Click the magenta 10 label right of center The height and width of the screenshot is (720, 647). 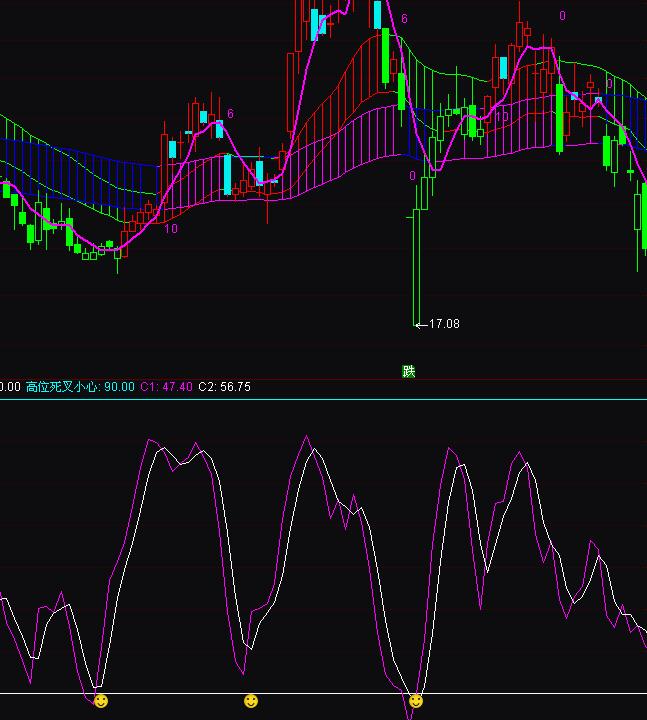[x=501, y=116]
